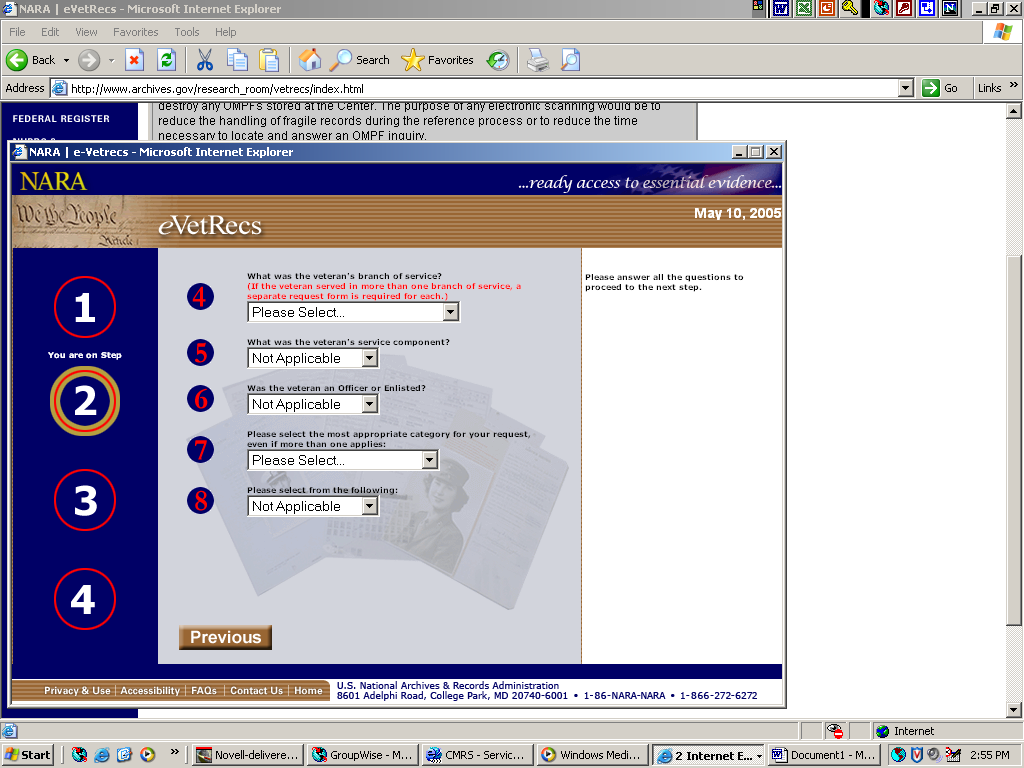Click Internet Explorer quick launch icon
Image resolution: width=1024 pixels, height=768 pixels.
point(102,755)
